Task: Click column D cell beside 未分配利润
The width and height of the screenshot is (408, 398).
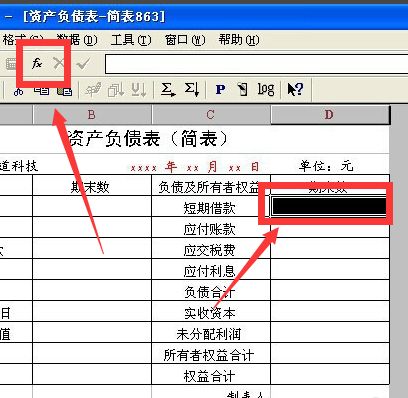Action: [x=330, y=332]
